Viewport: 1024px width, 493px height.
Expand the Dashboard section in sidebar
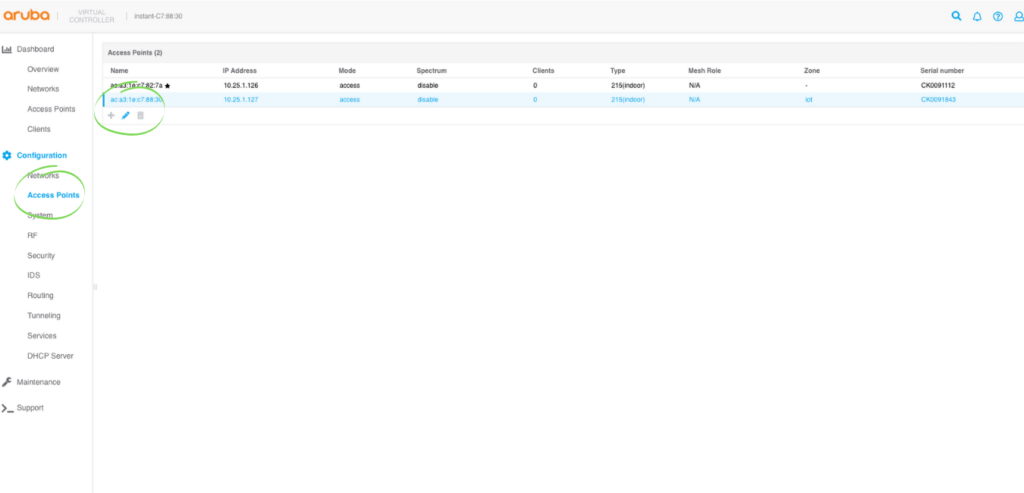tap(35, 49)
